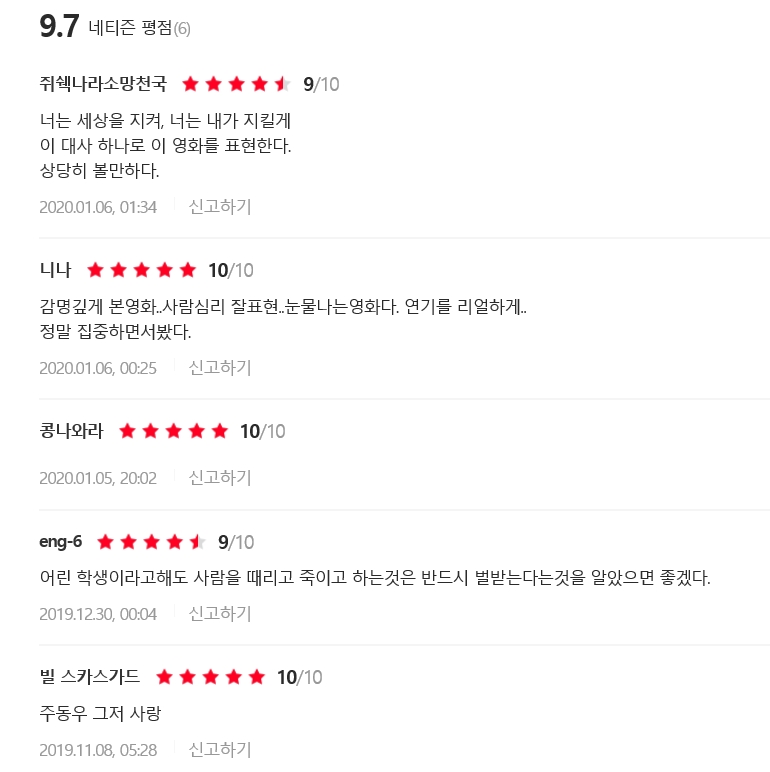Click the star rating icons for 쥐쉑나라소망천국's review

tap(236, 84)
